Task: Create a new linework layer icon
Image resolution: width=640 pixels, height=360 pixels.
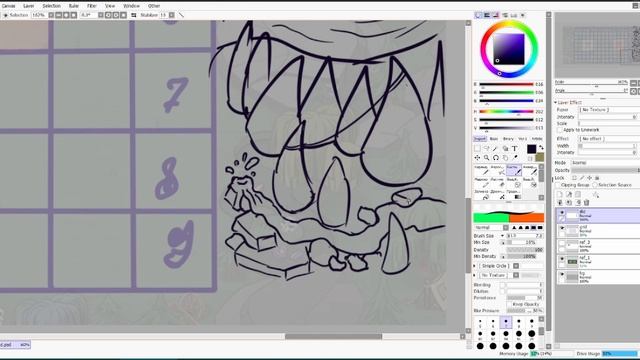Action: 569,195
